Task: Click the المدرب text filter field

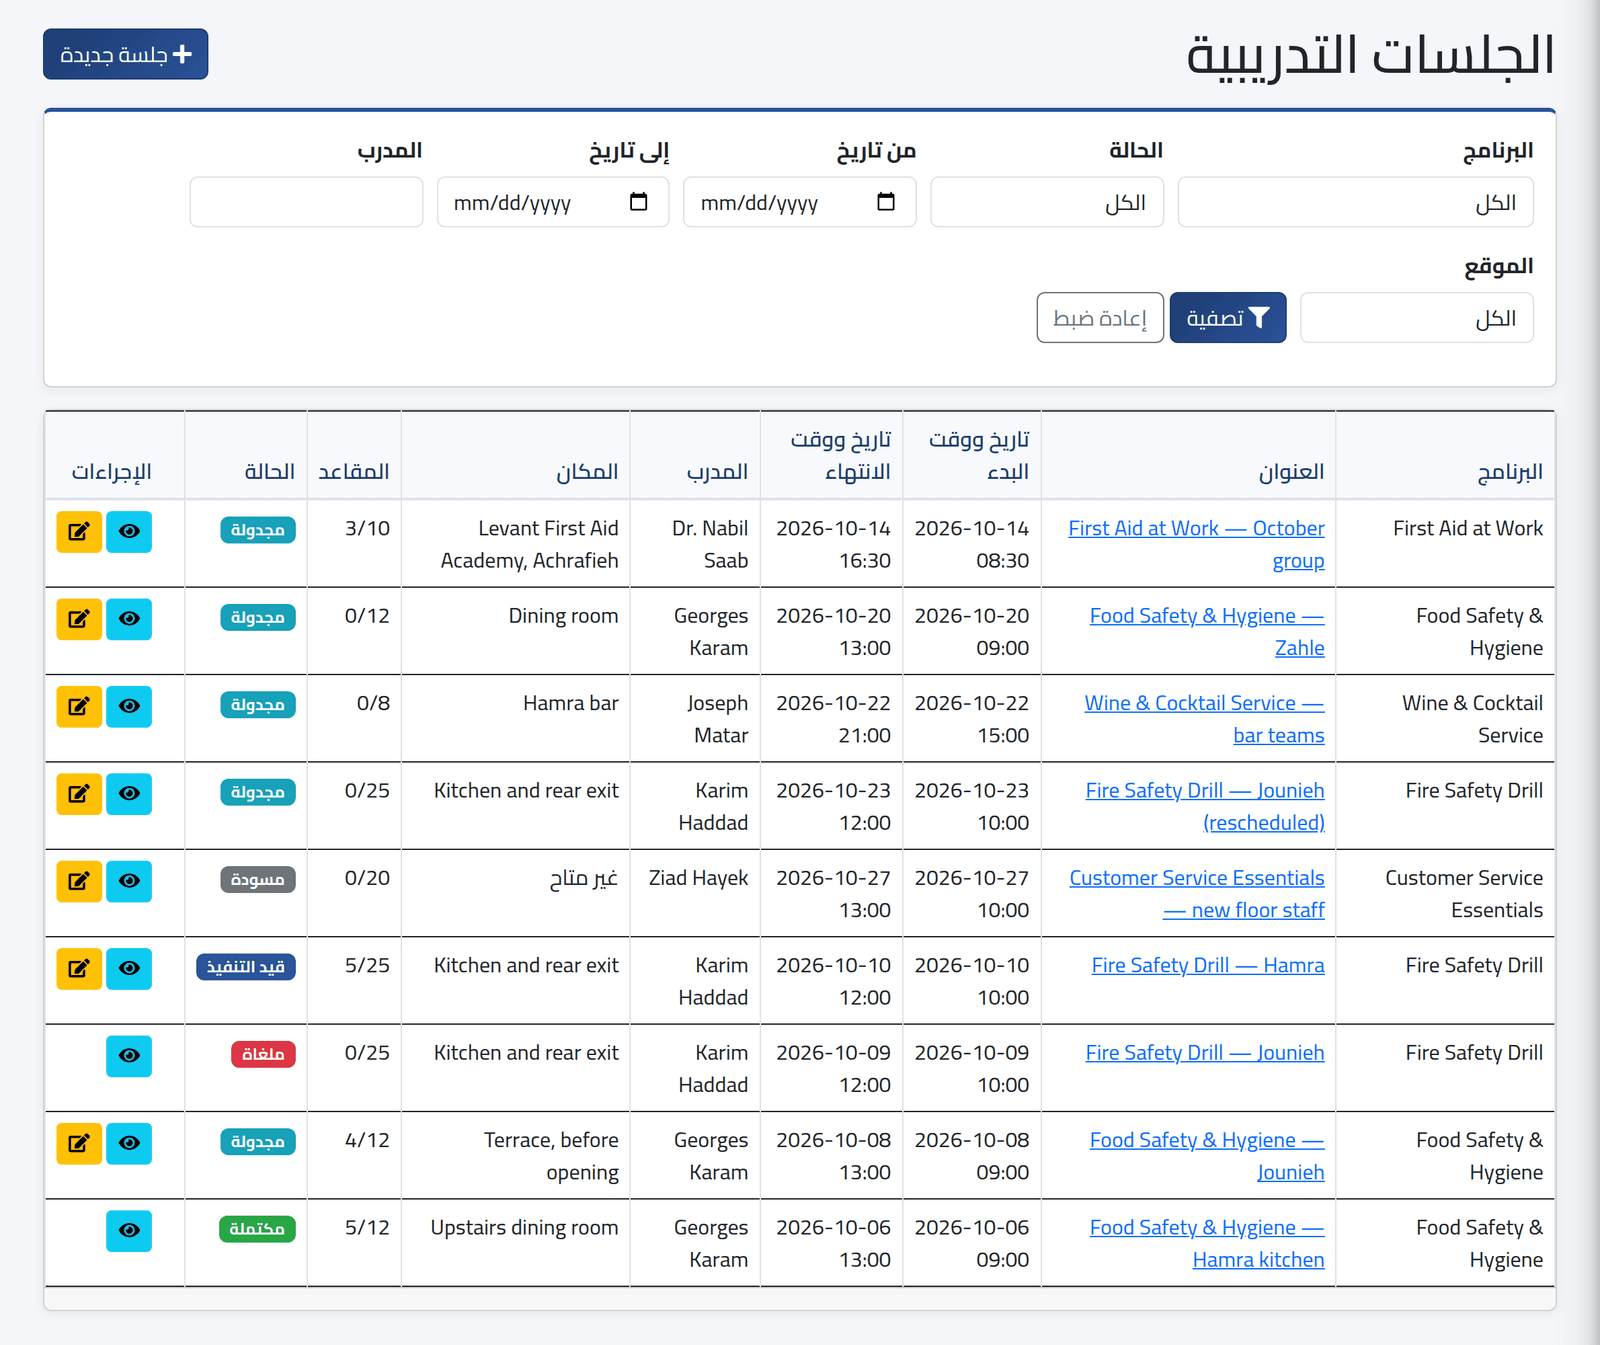Action: (306, 203)
